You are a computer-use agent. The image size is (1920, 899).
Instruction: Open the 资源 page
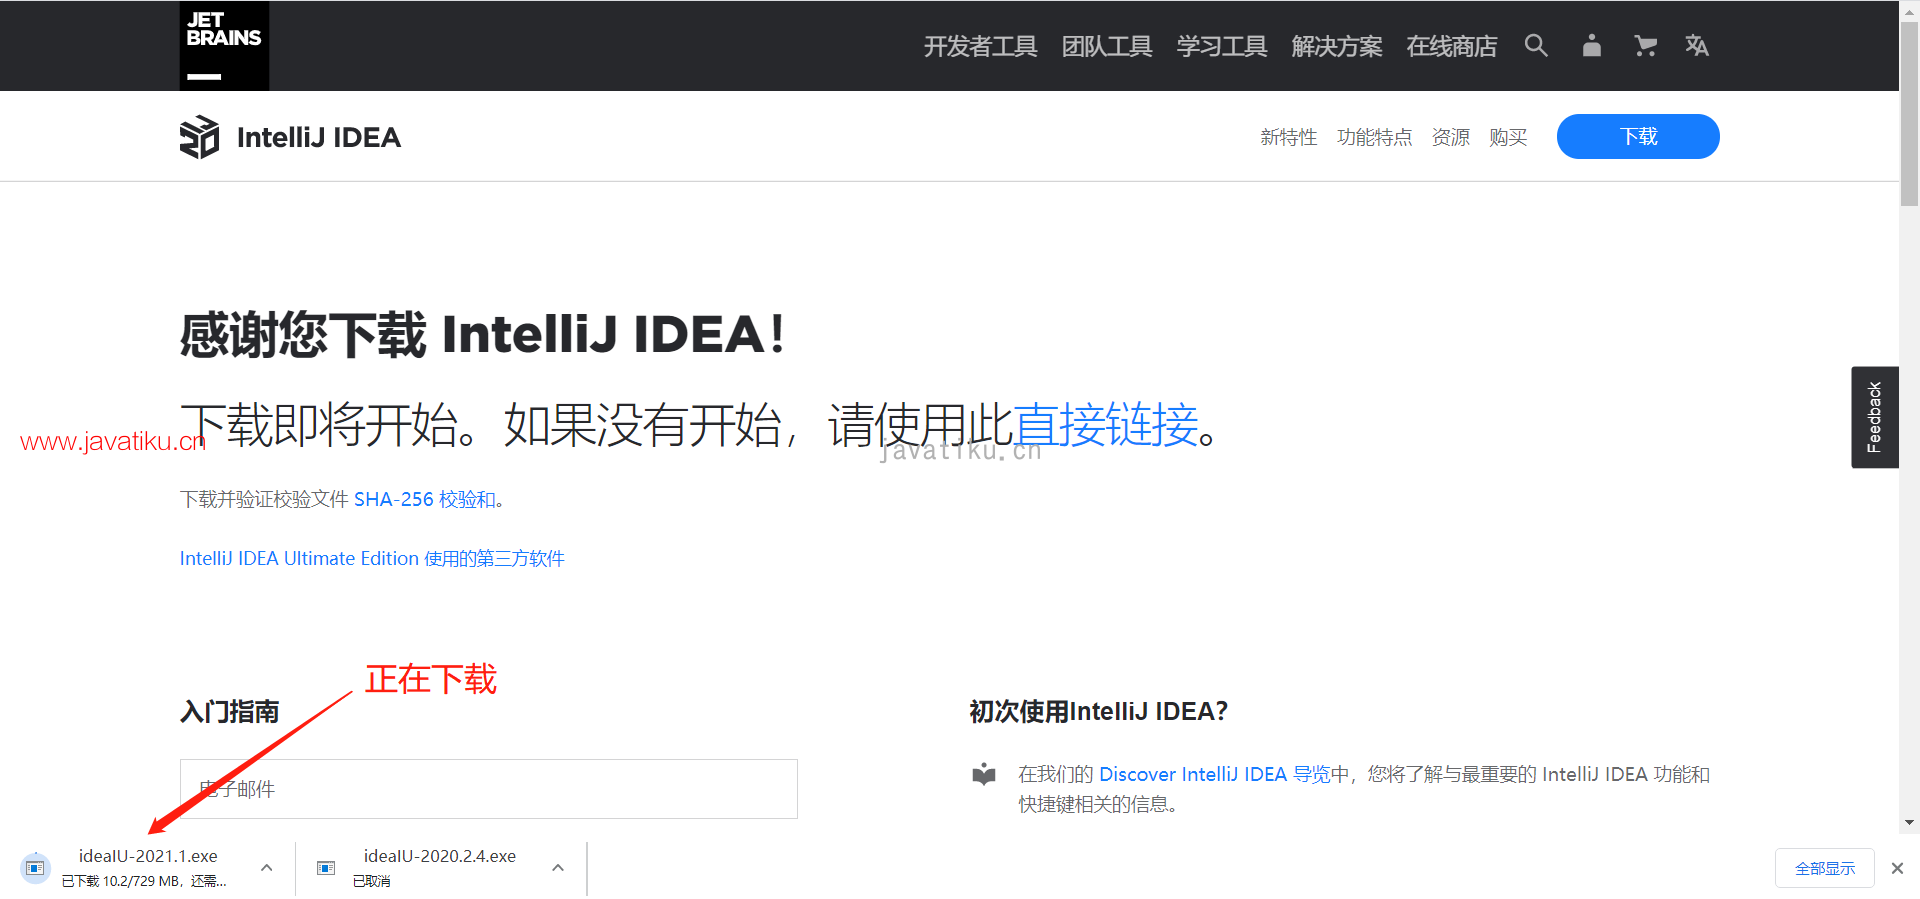tap(1451, 137)
